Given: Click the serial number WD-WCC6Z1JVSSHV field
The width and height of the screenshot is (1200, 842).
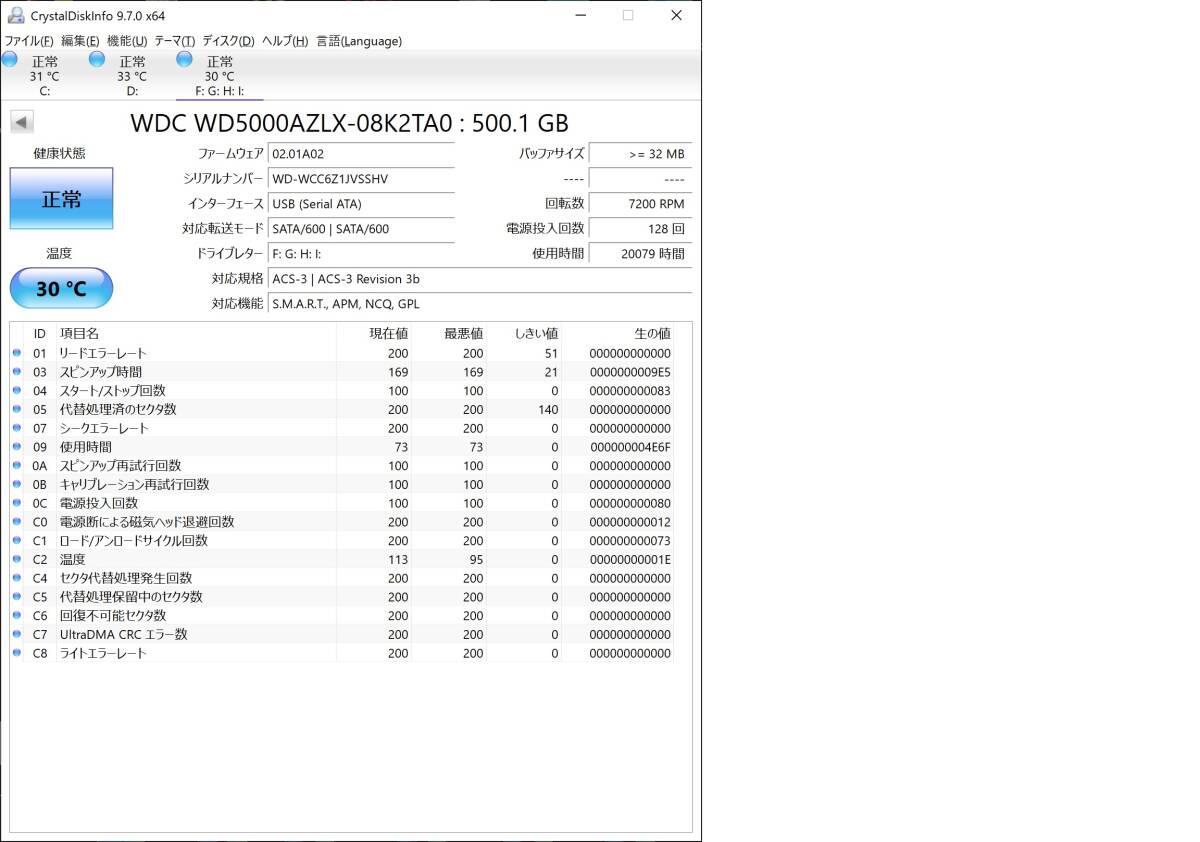Looking at the screenshot, I should click(361, 179).
